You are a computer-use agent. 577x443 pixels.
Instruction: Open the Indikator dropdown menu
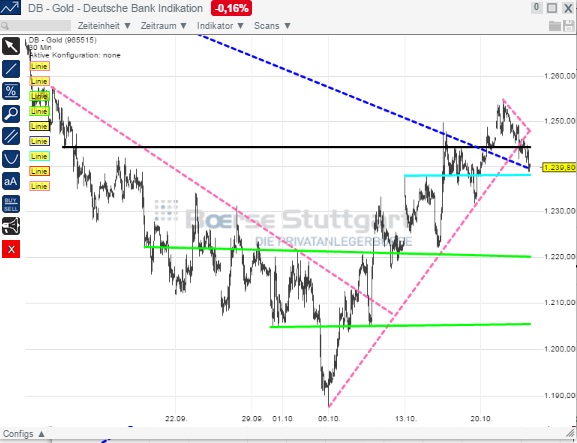click(x=220, y=26)
